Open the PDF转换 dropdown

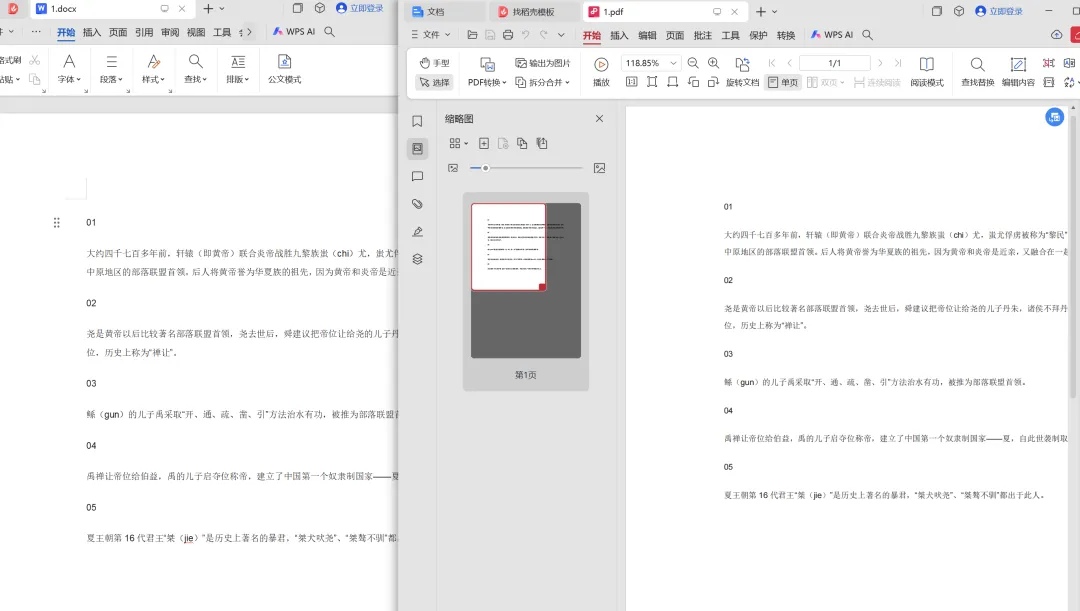tap(487, 82)
